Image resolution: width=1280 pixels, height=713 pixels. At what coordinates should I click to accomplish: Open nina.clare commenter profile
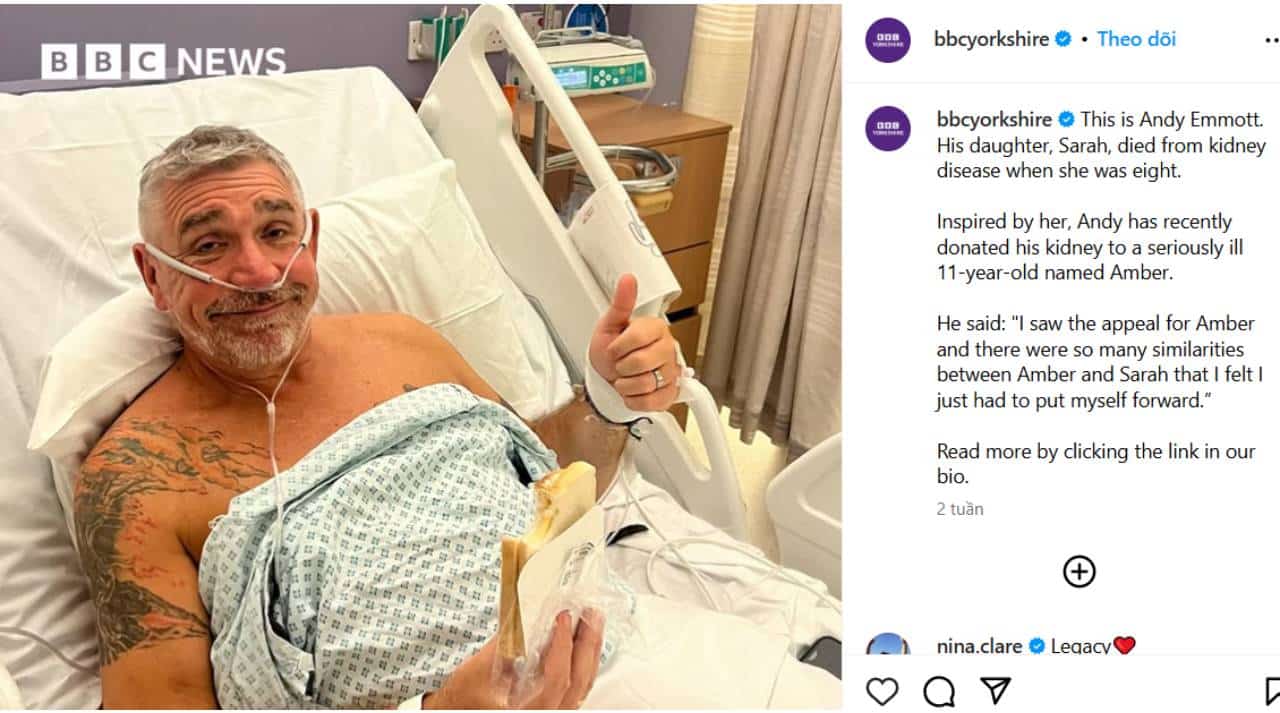point(979,646)
